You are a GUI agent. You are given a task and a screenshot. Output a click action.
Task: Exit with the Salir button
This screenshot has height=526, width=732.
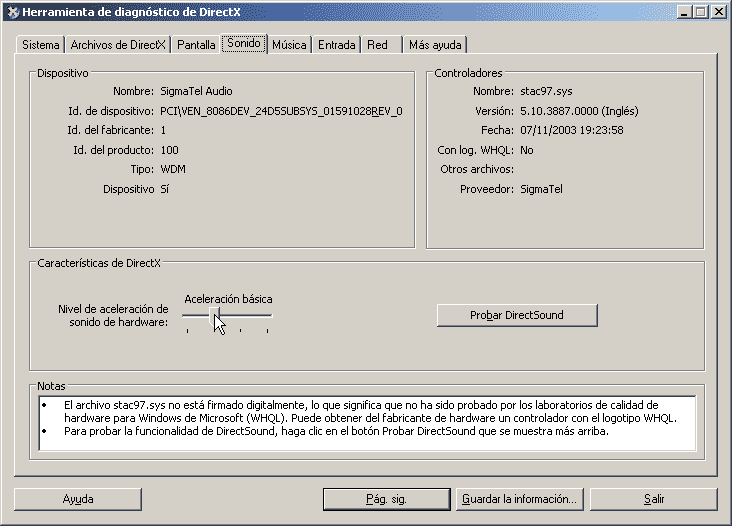(x=654, y=499)
